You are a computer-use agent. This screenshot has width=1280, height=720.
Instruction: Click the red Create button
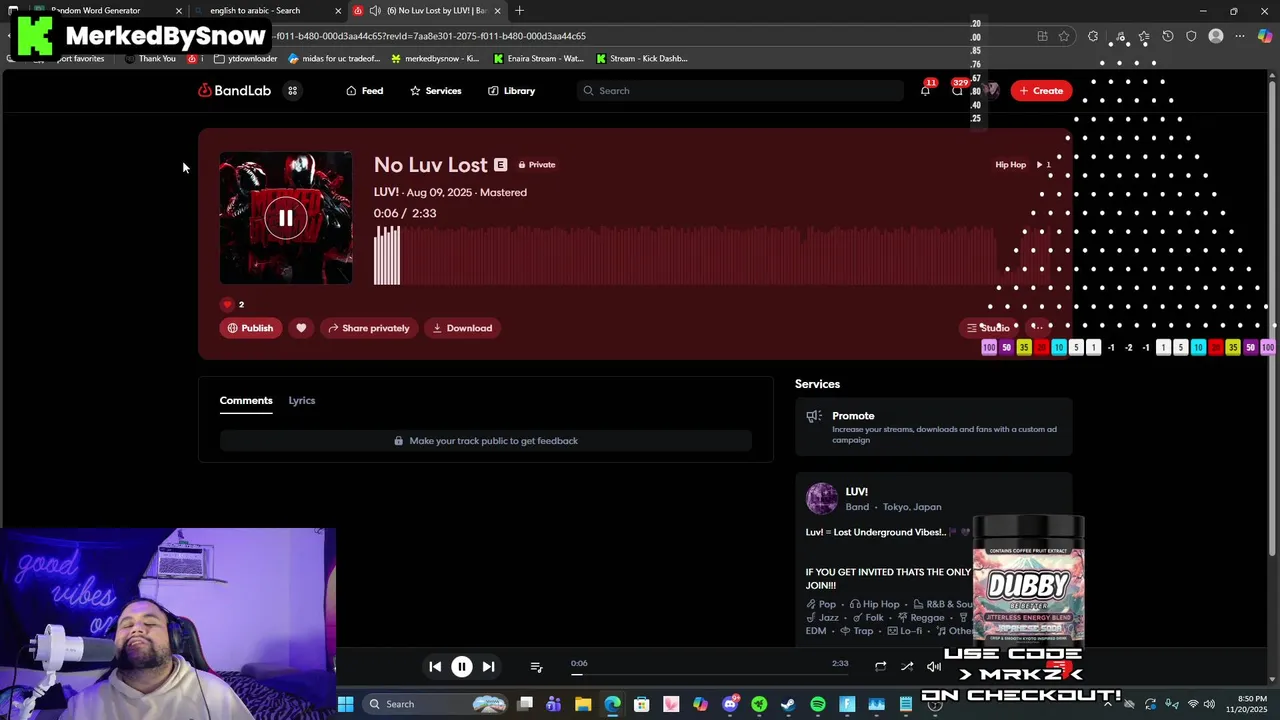(1041, 91)
